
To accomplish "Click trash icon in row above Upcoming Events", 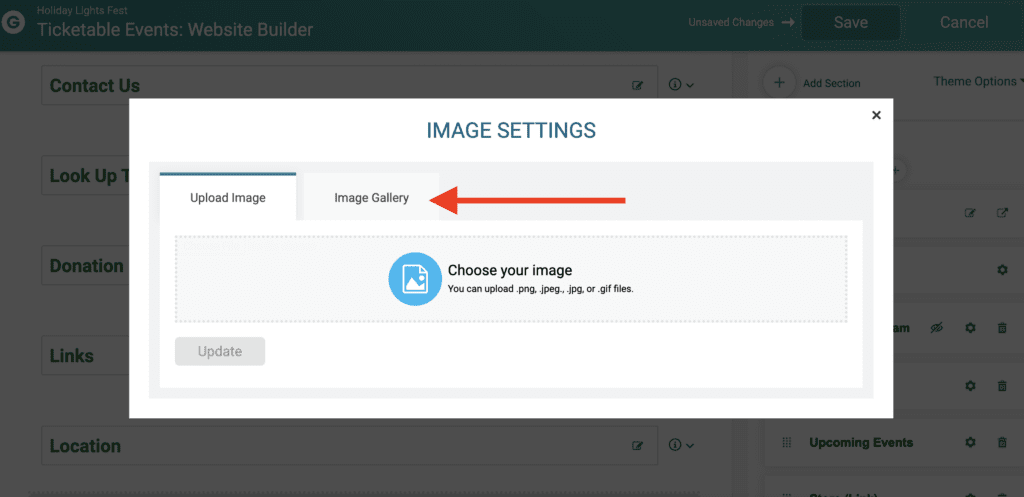I will pyautogui.click(x=1002, y=386).
